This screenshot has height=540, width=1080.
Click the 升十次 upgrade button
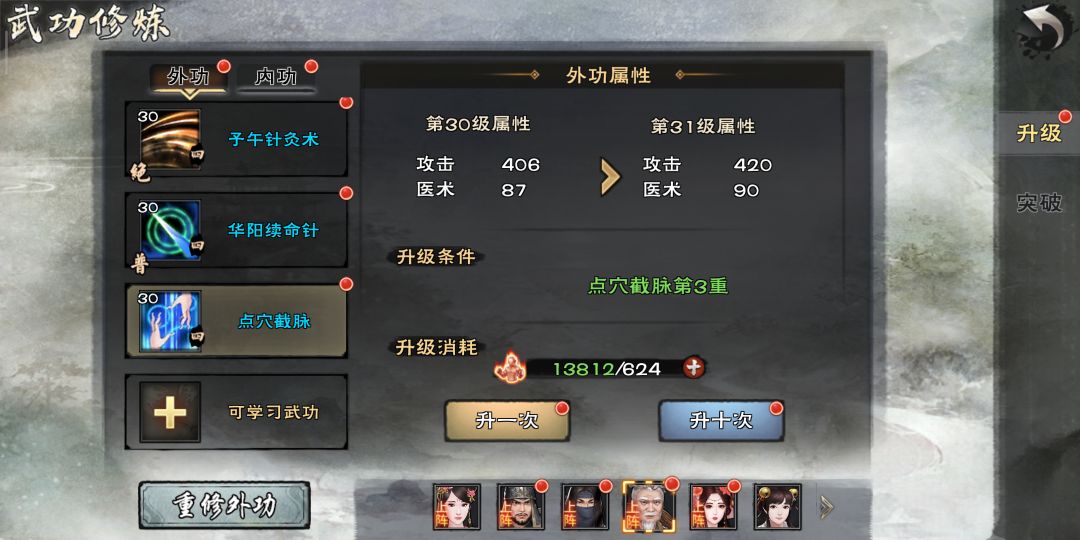click(721, 421)
